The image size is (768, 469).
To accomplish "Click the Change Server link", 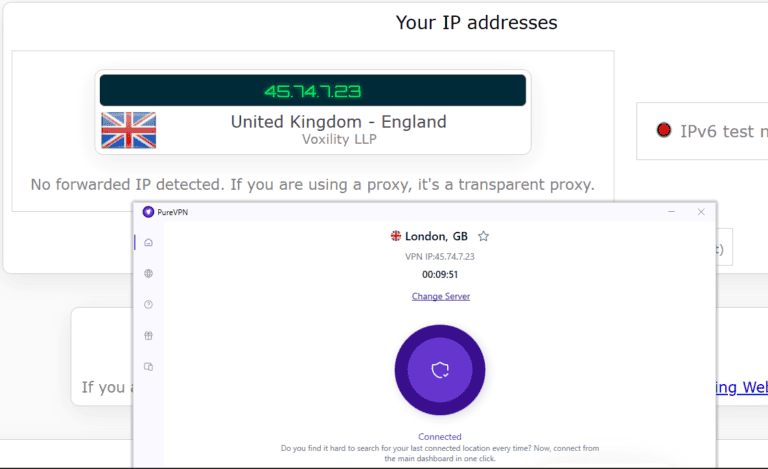I will 440,296.
